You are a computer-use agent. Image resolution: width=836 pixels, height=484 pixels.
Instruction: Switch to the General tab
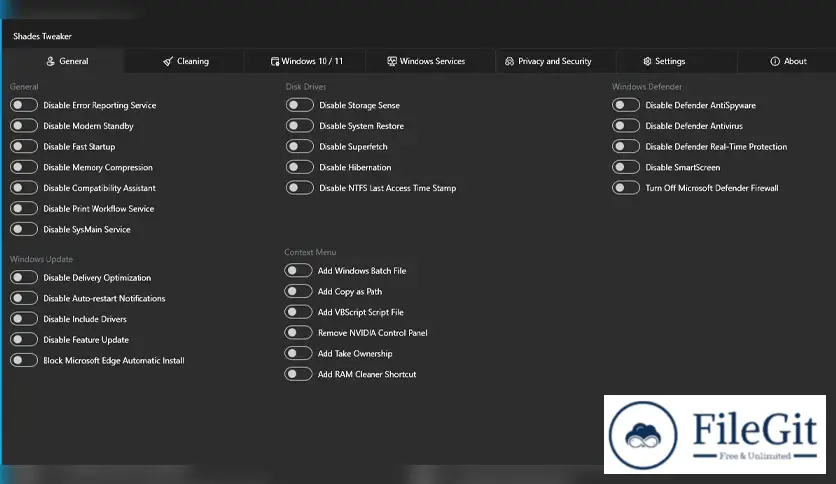point(63,61)
